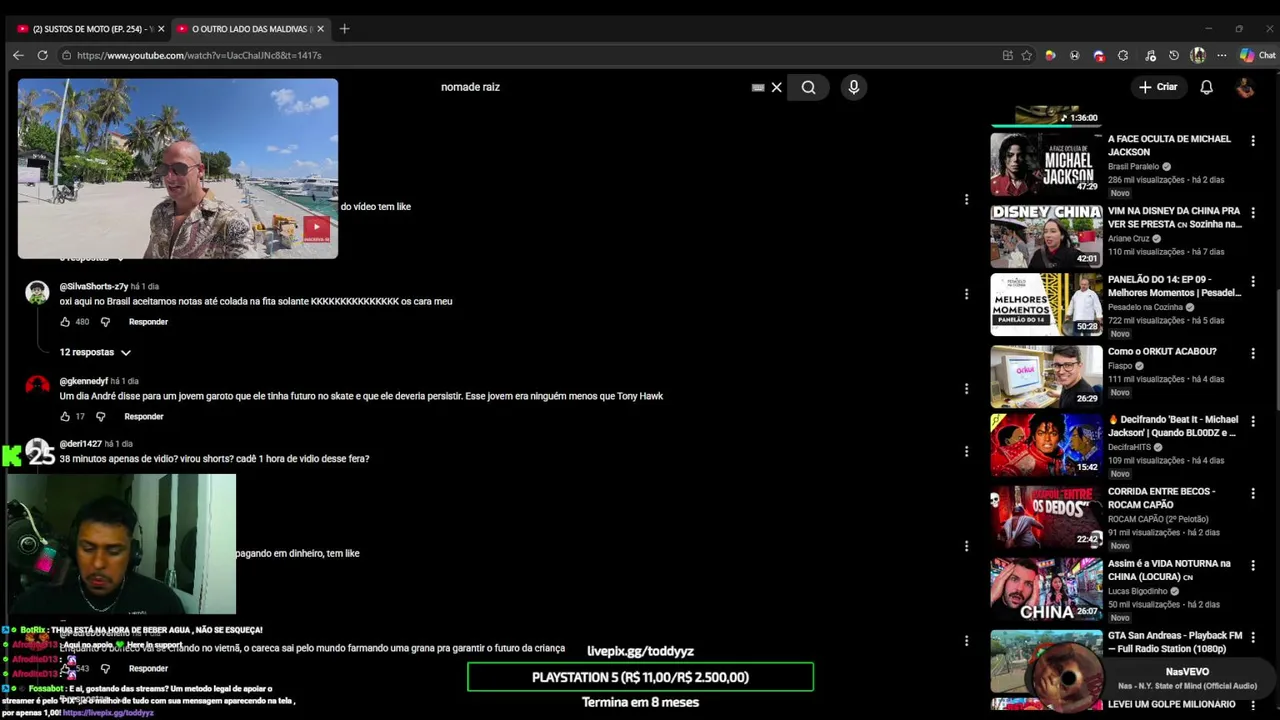Like the @SilvaShorts-z7y comment
Image resolution: width=1280 pixels, height=720 pixels.
pyautogui.click(x=65, y=322)
